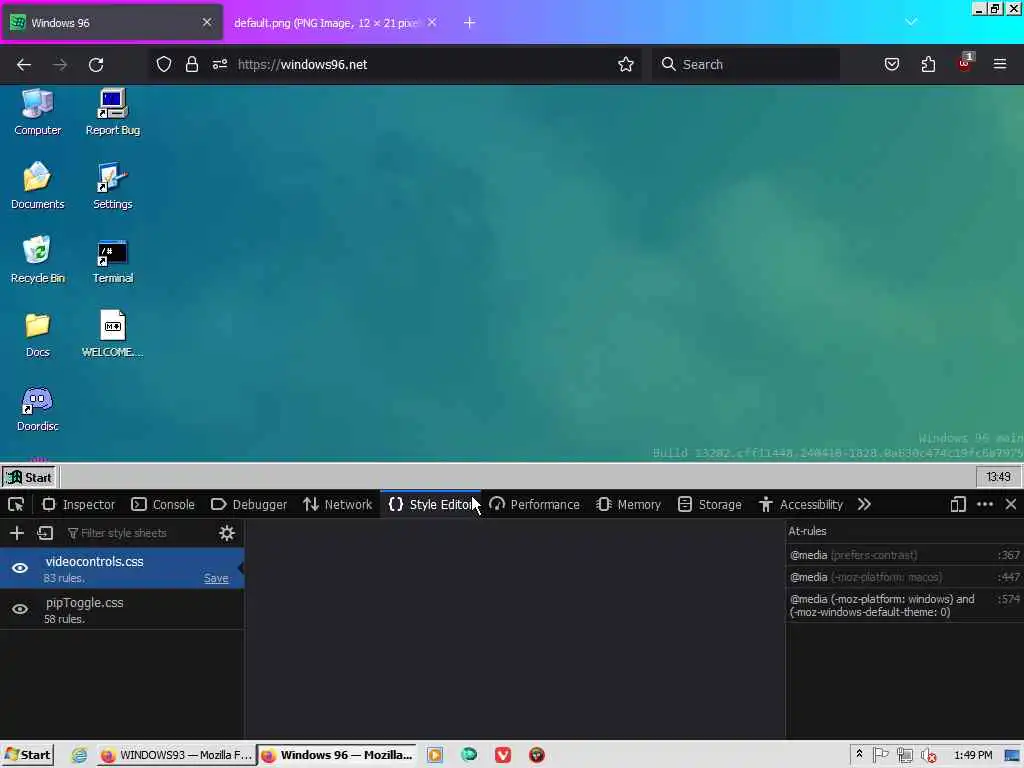The image size is (1024, 768).
Task: Open the Pocket save icon
Action: [x=891, y=64]
